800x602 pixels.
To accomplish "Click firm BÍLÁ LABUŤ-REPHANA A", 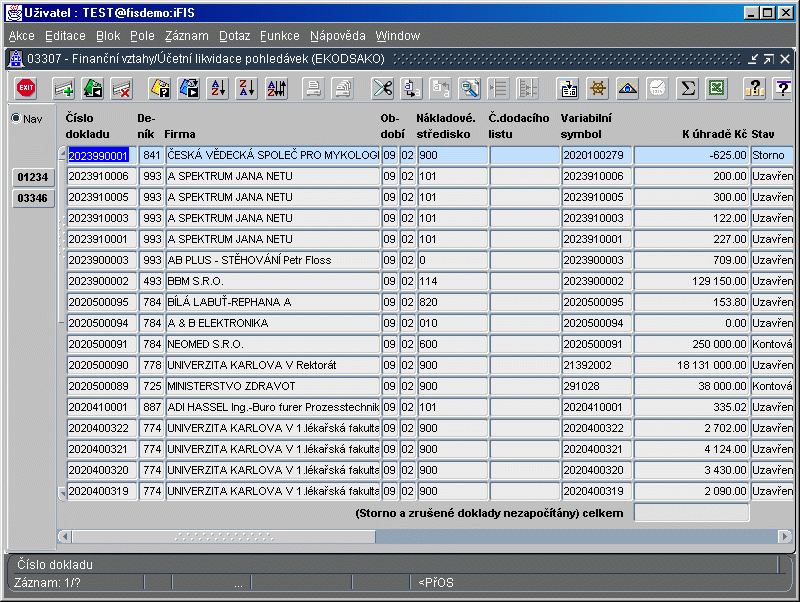I will 273,302.
